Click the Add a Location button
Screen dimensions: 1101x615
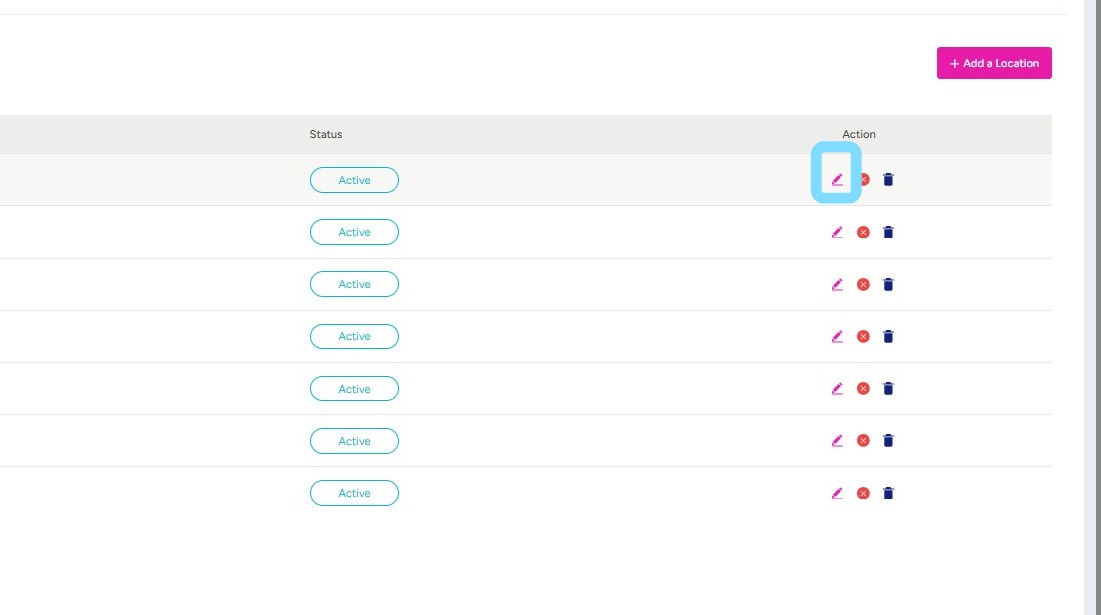coord(994,63)
